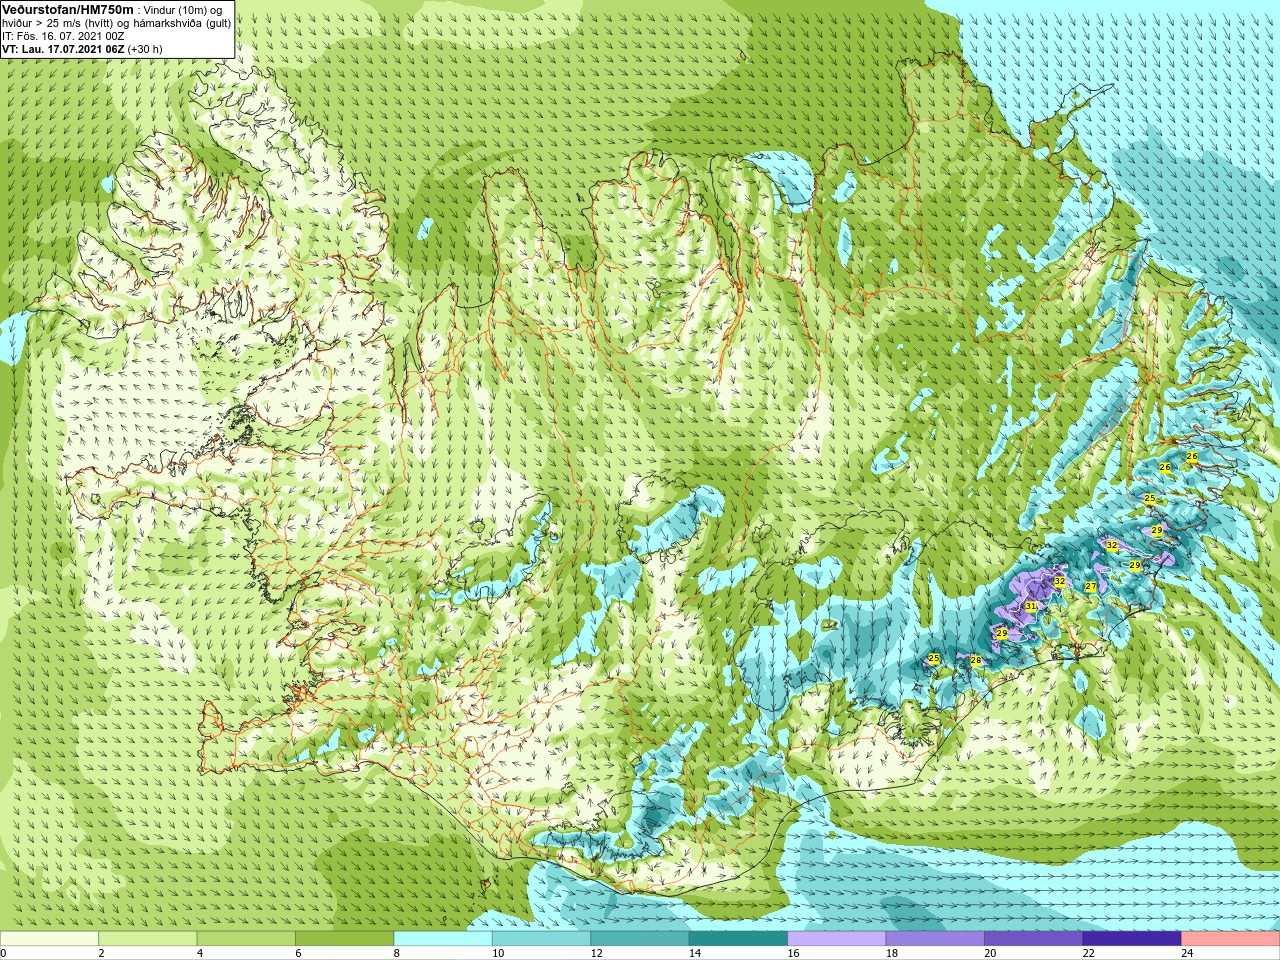
Task: Pick the 10–12 m/s turquoise legend swatch
Action: click(541, 938)
